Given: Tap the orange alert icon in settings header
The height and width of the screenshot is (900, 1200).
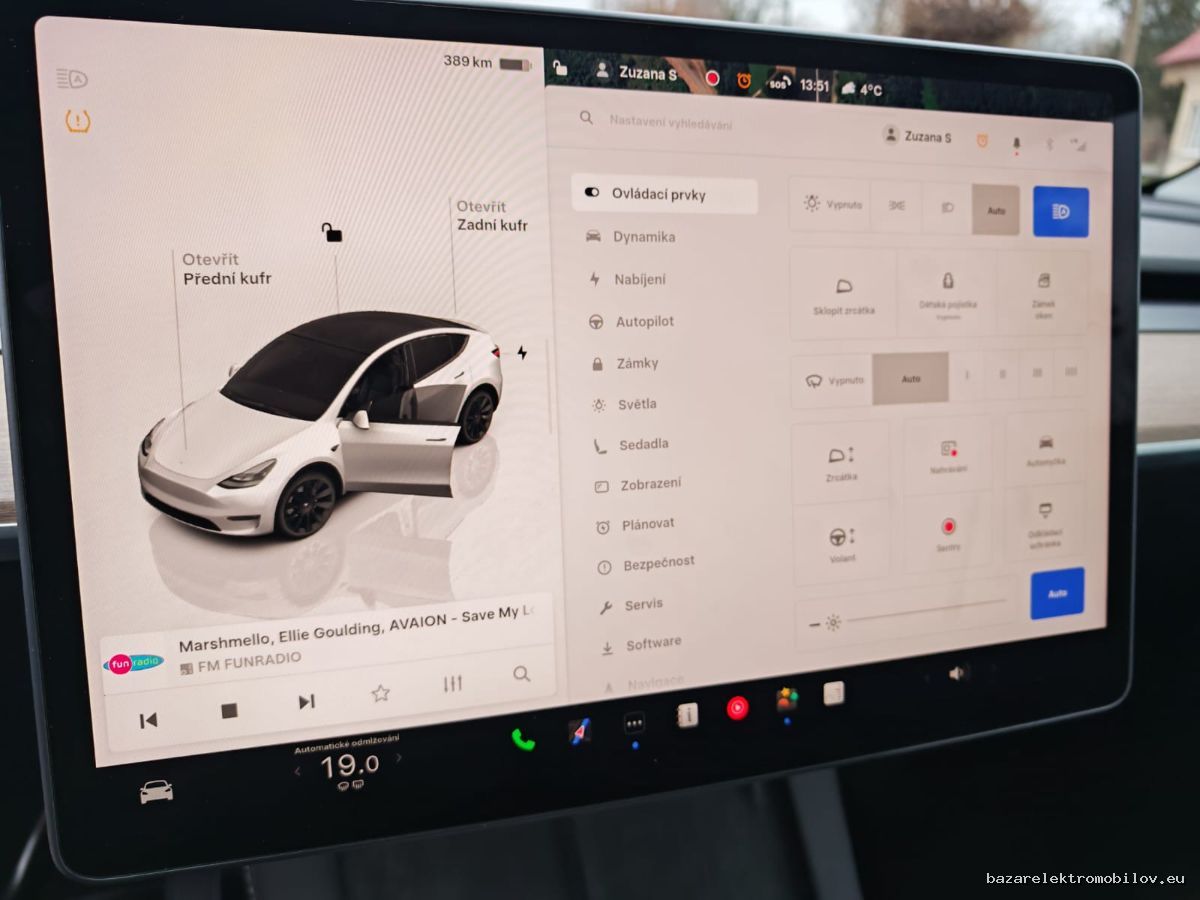Looking at the screenshot, I should [982, 141].
